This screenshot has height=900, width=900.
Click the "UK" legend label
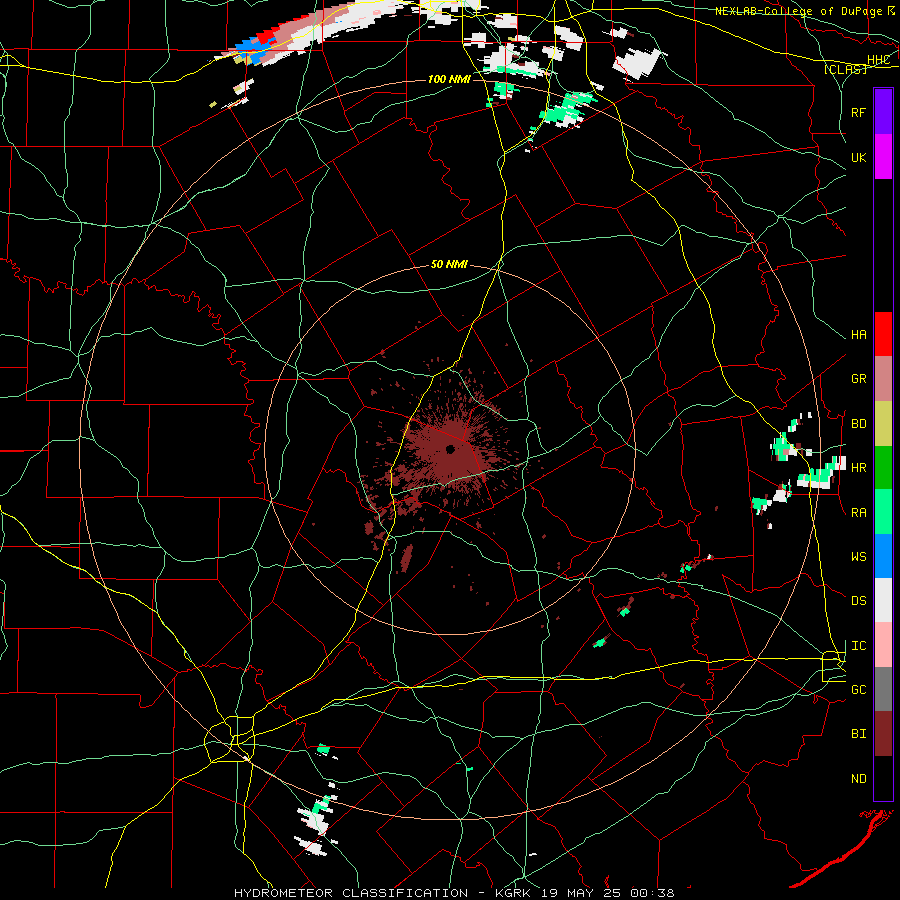858,158
